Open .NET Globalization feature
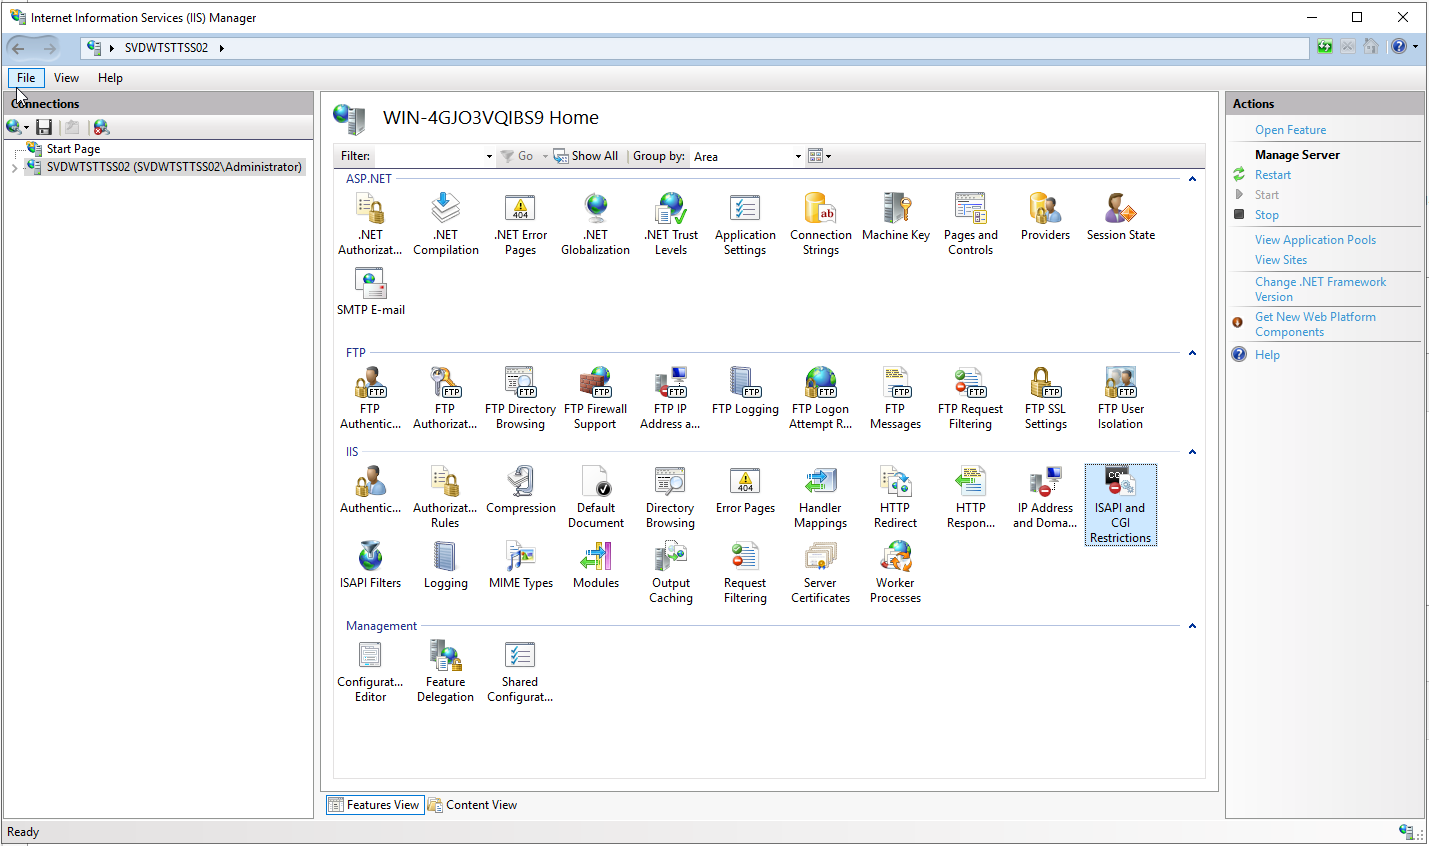This screenshot has width=1429, height=846. pos(596,224)
